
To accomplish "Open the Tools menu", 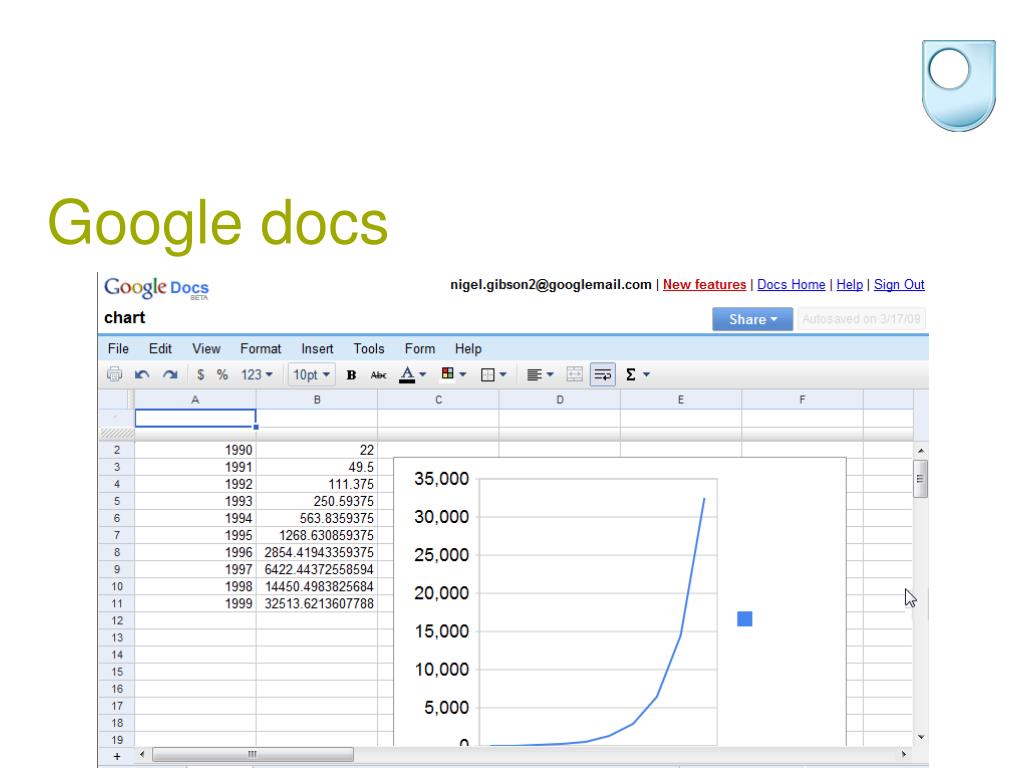I will [369, 349].
